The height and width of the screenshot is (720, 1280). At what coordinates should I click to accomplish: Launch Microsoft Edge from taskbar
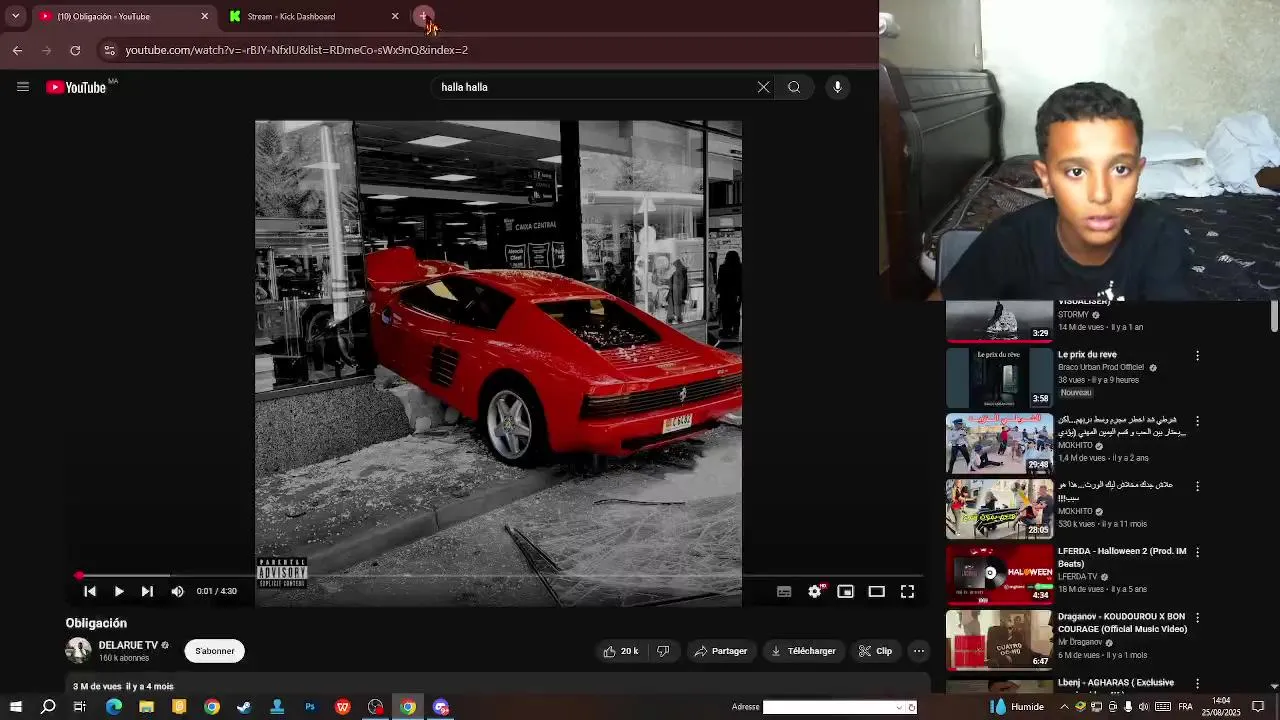click(114, 707)
